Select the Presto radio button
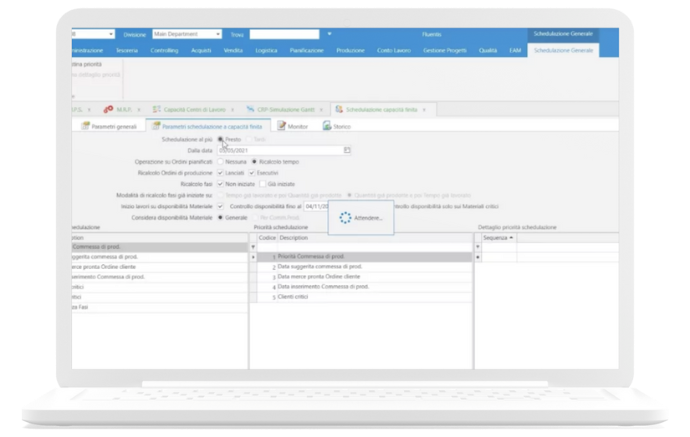This screenshot has width=690, height=437. pos(221,139)
